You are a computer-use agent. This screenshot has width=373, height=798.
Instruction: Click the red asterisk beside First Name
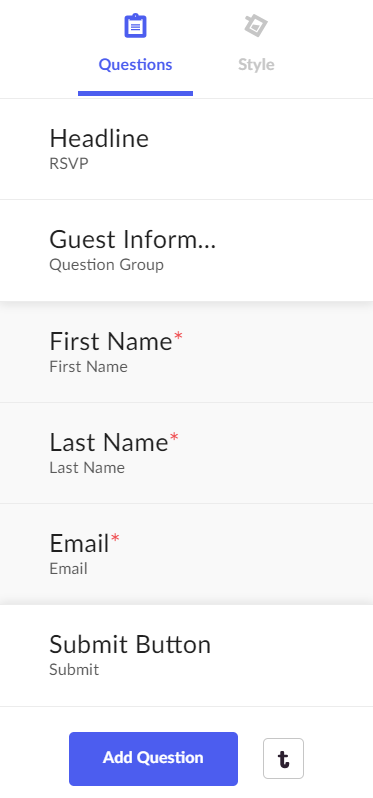click(178, 336)
